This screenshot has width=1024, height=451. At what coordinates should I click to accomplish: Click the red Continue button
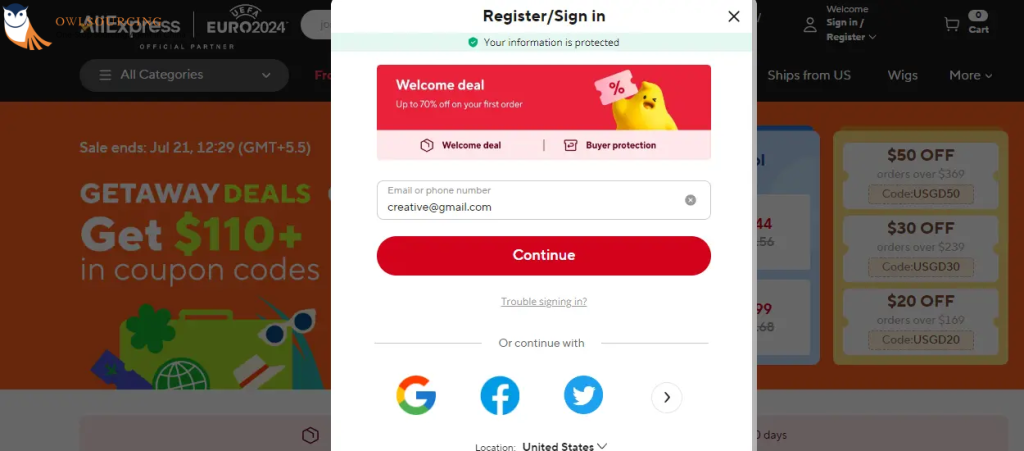pyautogui.click(x=543, y=255)
